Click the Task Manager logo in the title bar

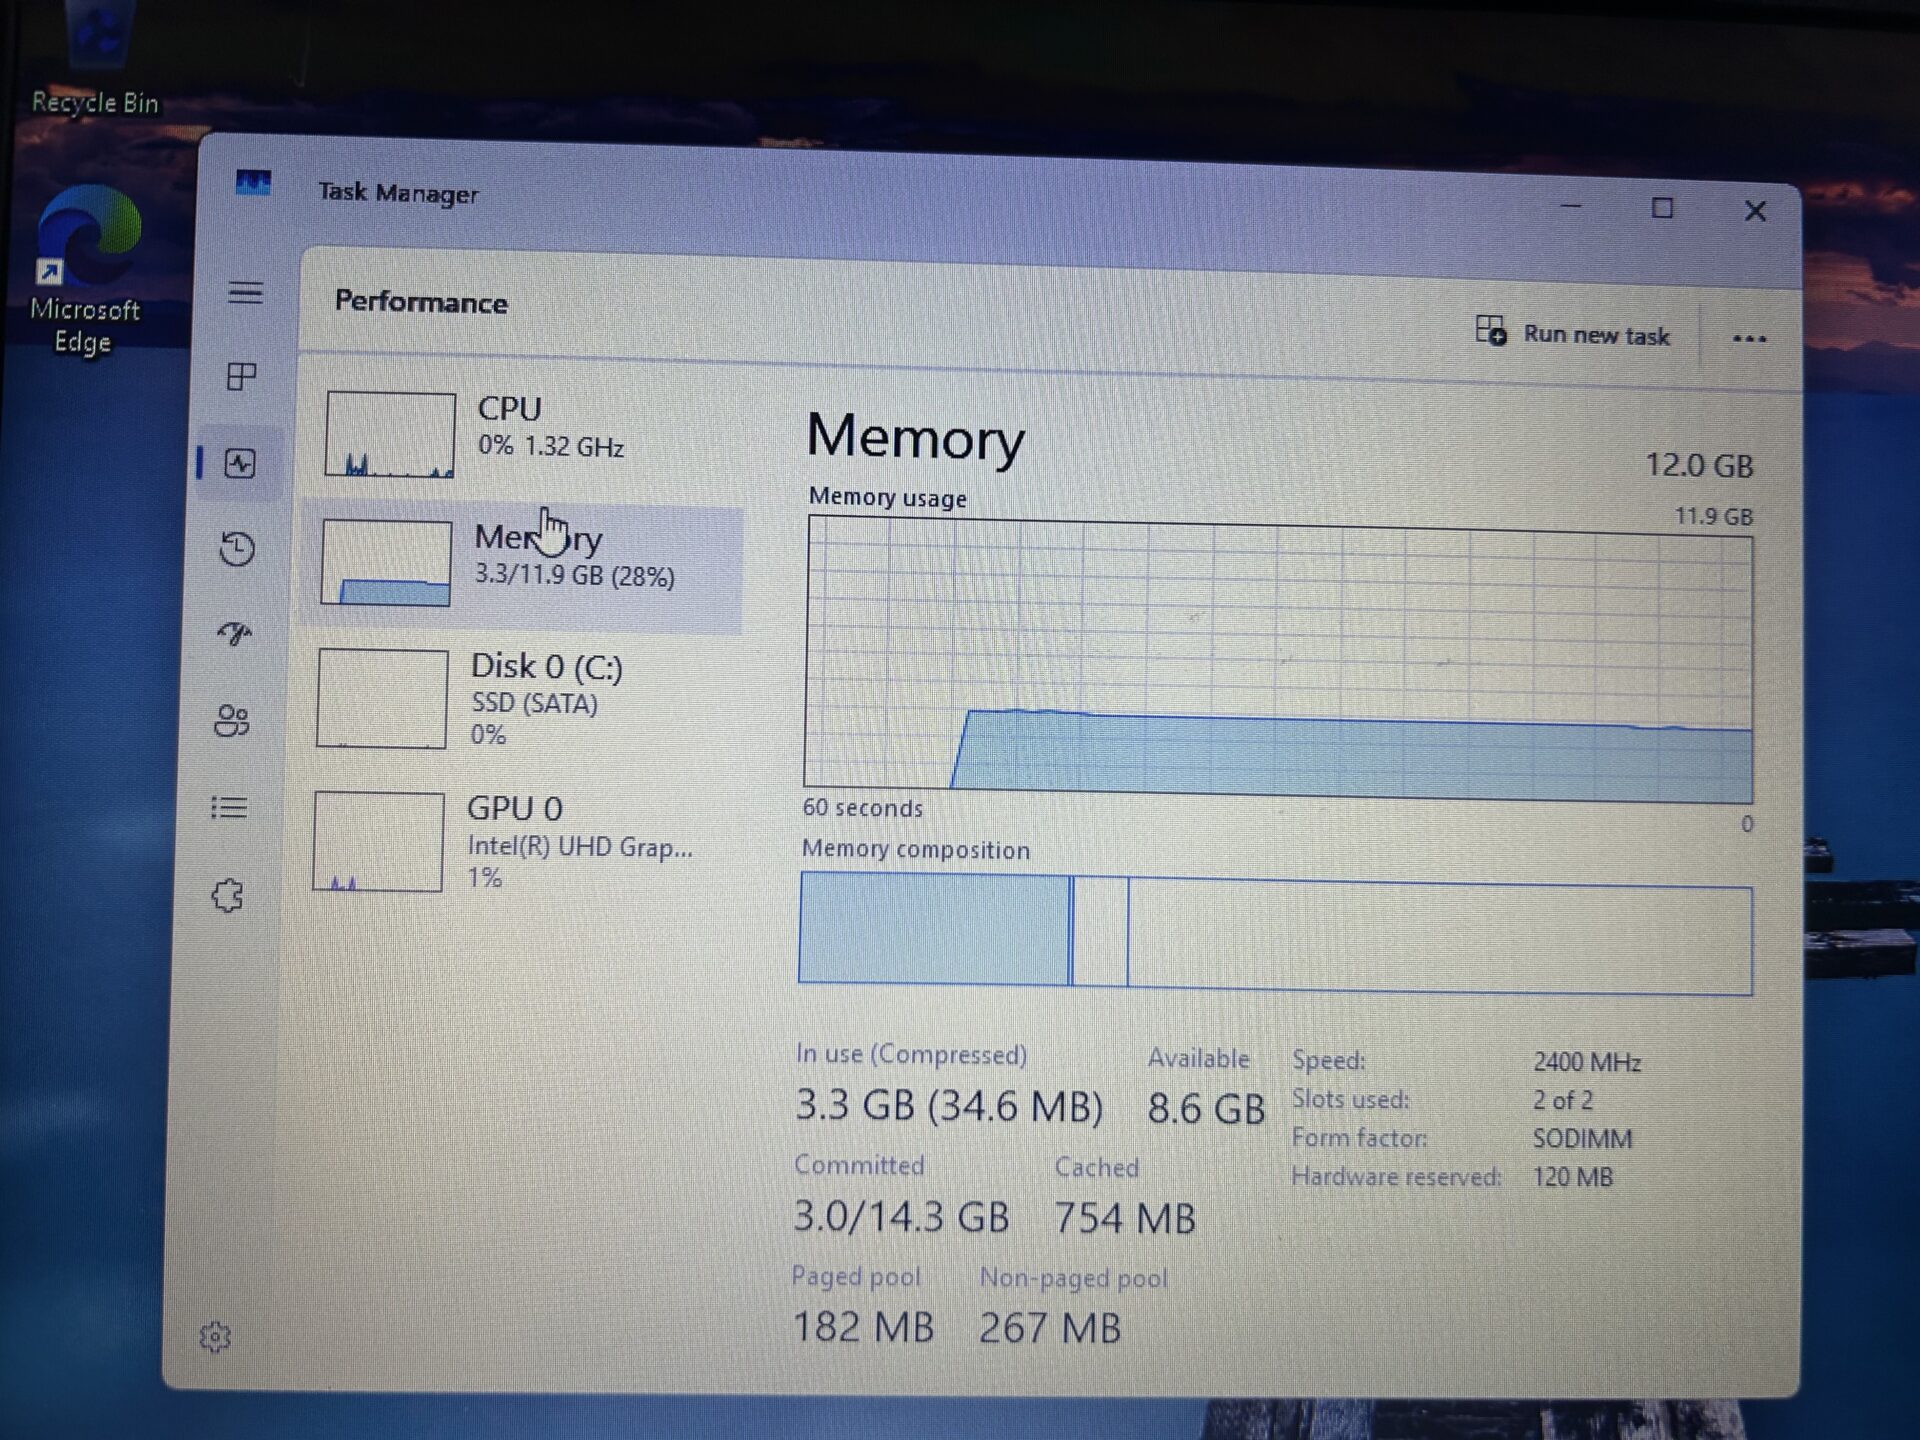click(x=252, y=181)
